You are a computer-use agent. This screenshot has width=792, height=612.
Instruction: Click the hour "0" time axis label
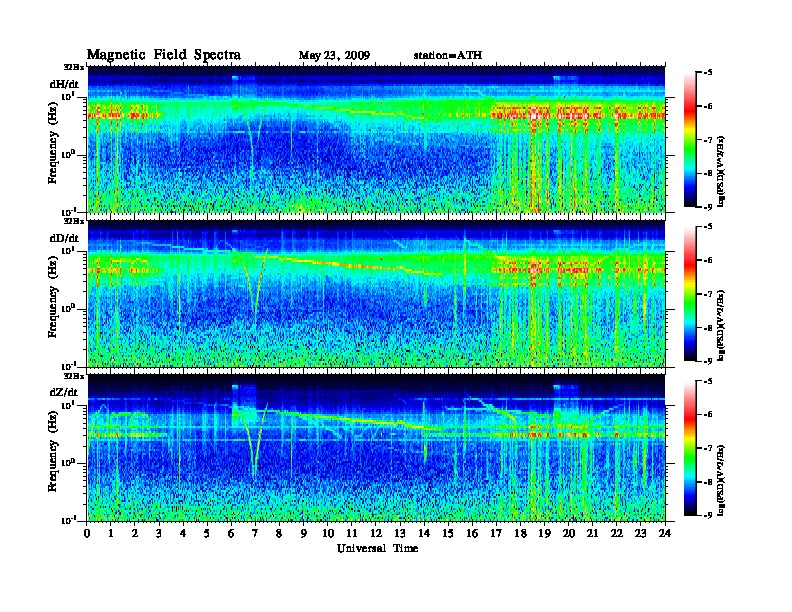coord(87,534)
